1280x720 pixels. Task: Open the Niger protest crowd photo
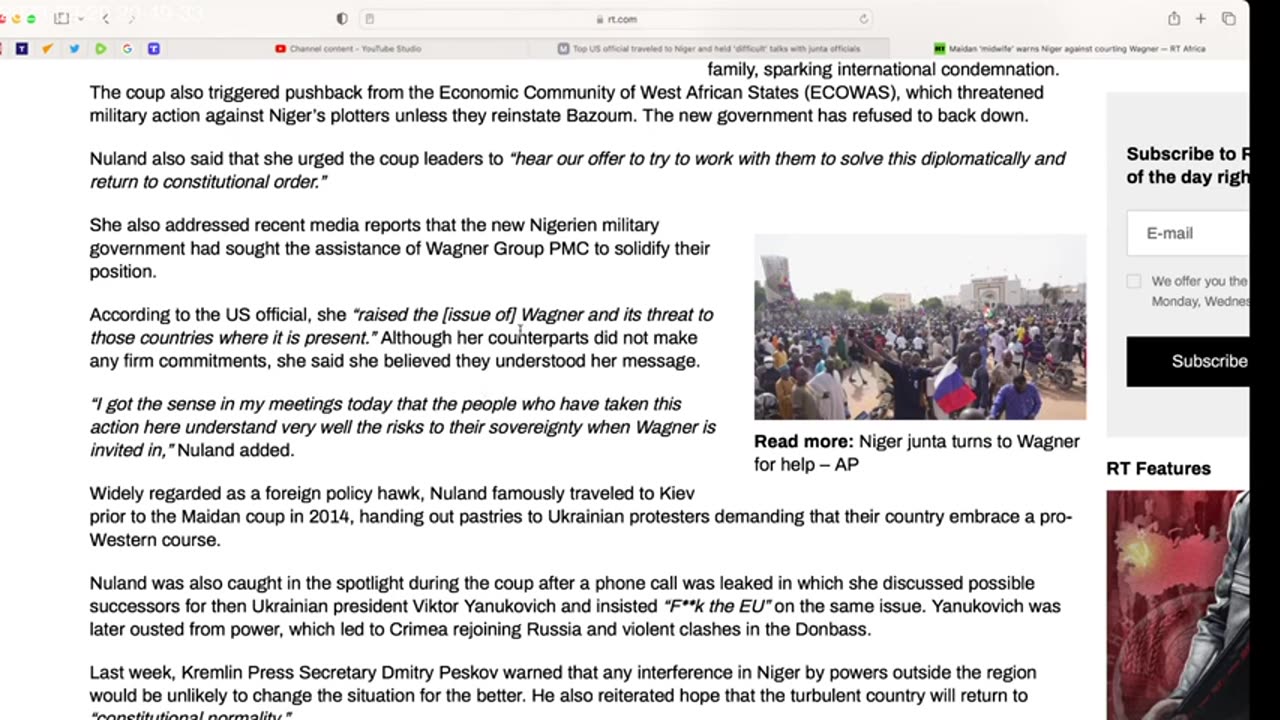(x=920, y=327)
